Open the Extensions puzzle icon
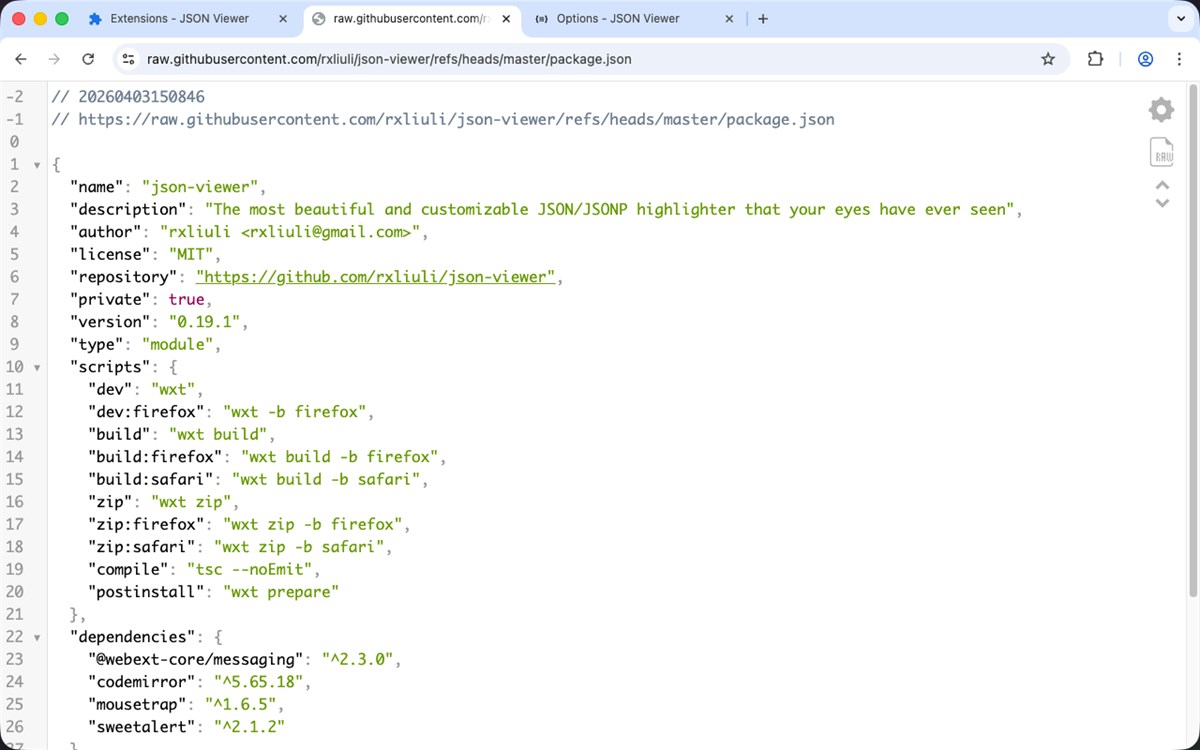This screenshot has height=750, width=1200. click(x=1095, y=59)
